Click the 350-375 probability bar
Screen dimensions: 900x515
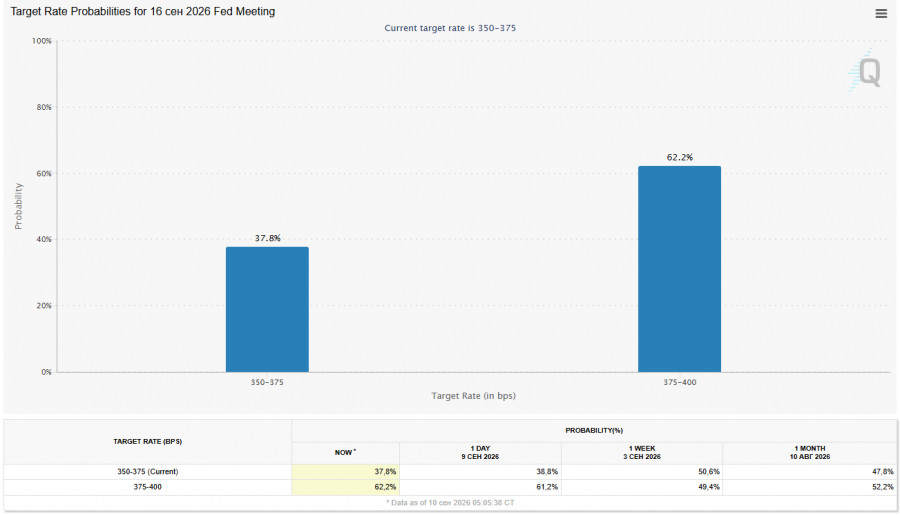pos(267,309)
